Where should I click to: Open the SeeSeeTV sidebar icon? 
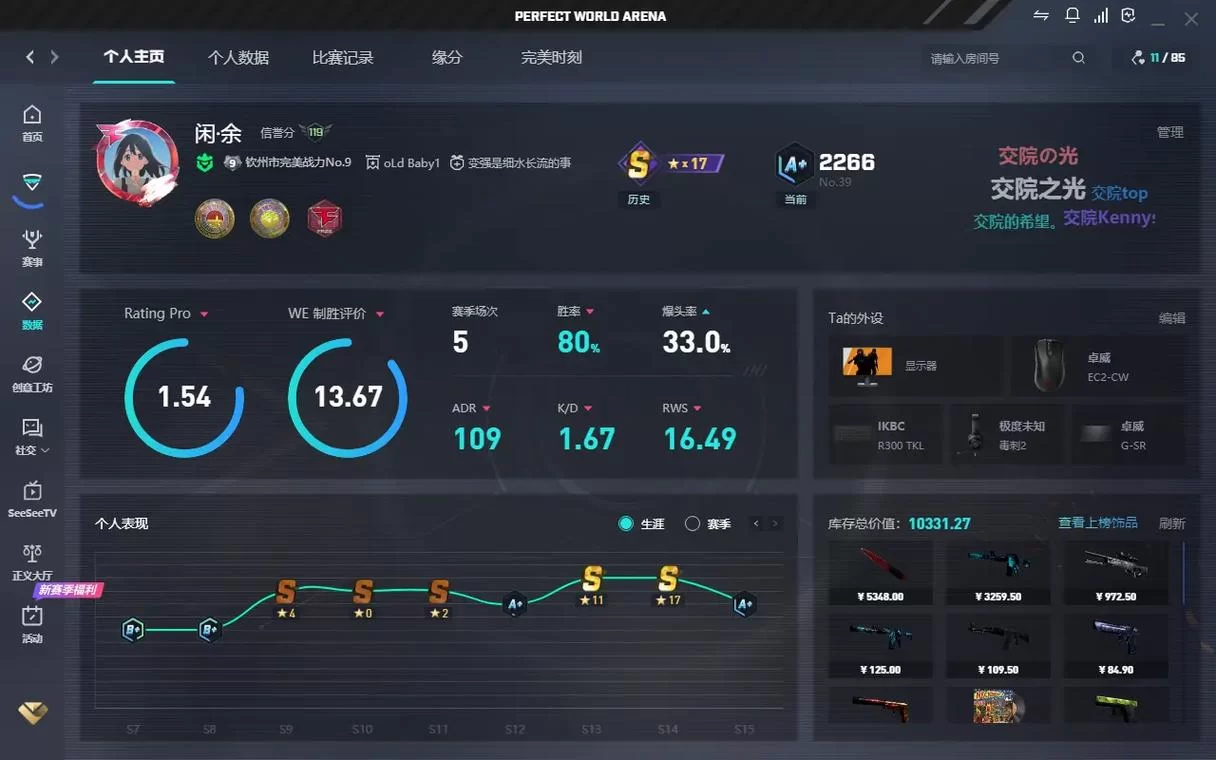tap(31, 499)
